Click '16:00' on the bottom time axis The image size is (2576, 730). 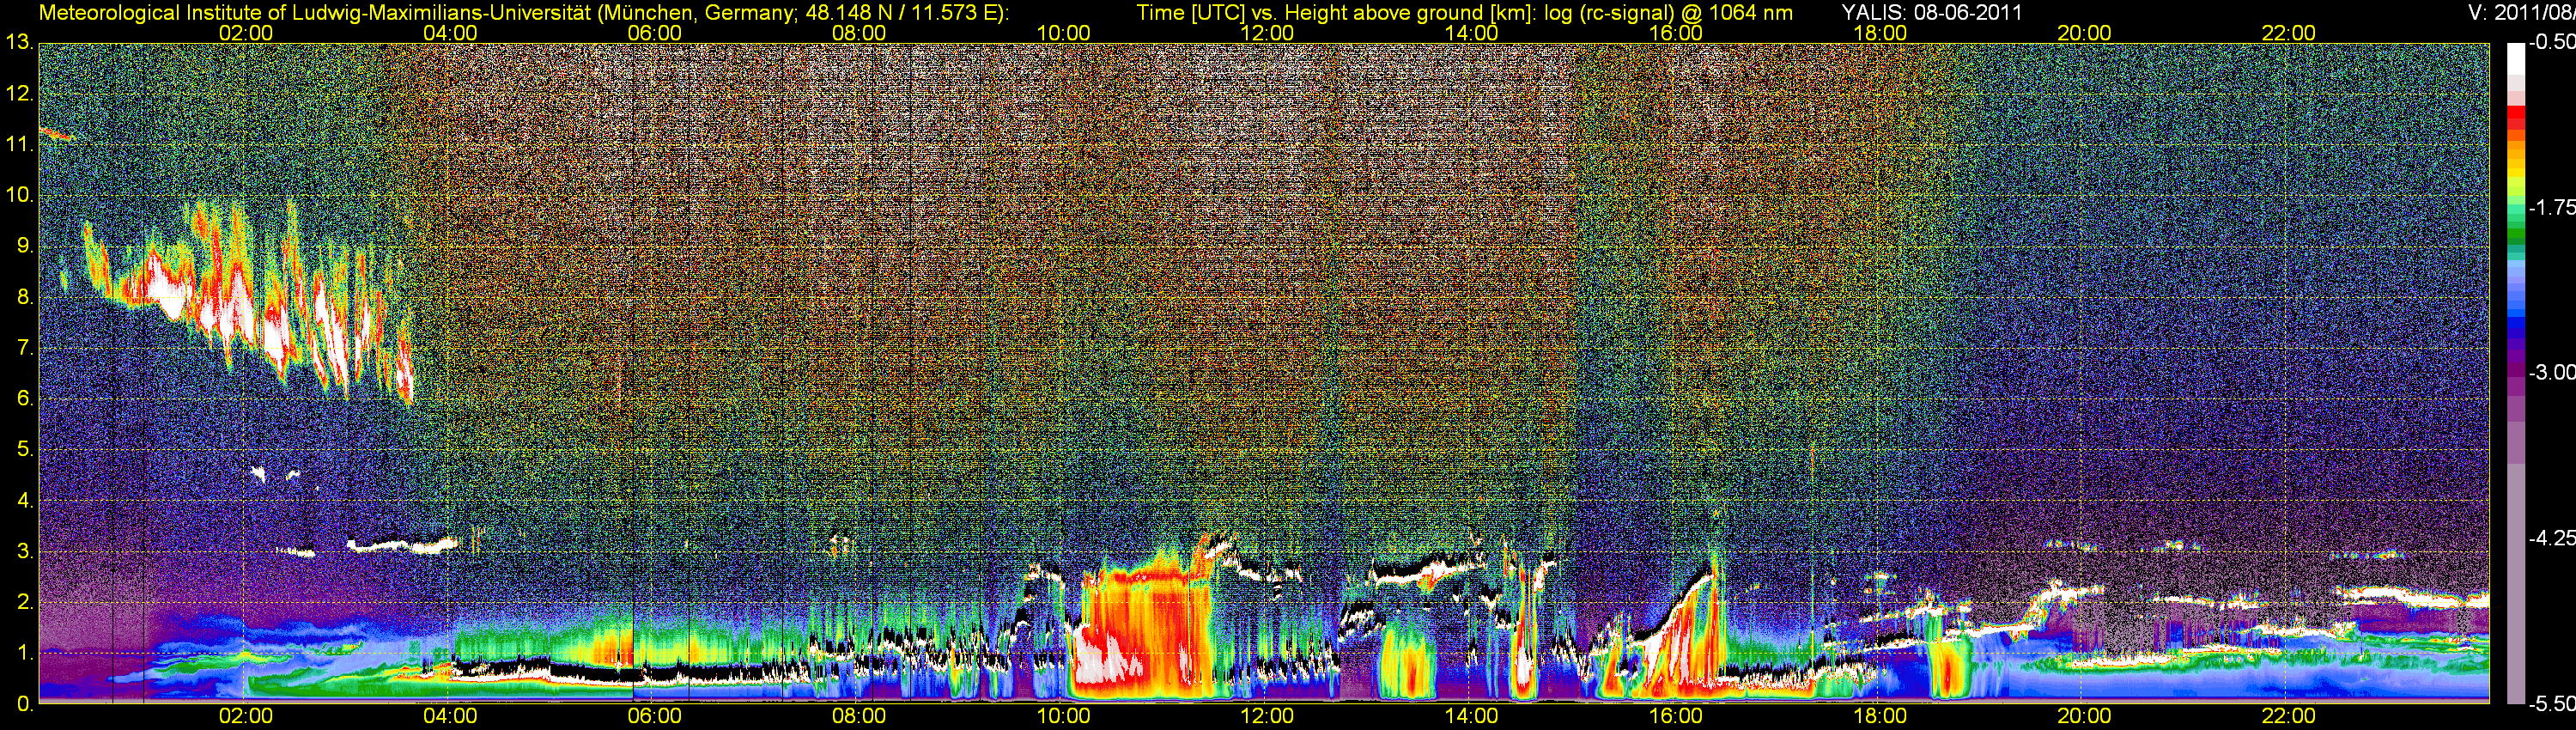(x=1676, y=717)
